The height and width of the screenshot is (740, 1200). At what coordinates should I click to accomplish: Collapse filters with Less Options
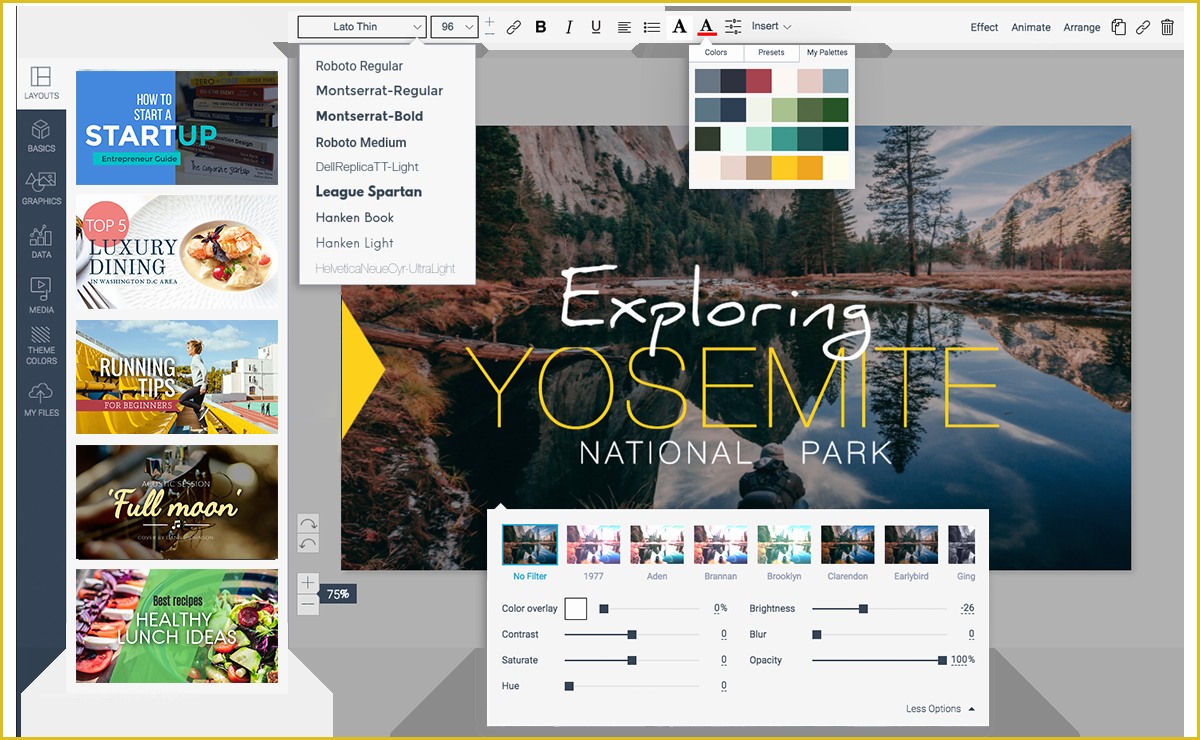coord(940,709)
